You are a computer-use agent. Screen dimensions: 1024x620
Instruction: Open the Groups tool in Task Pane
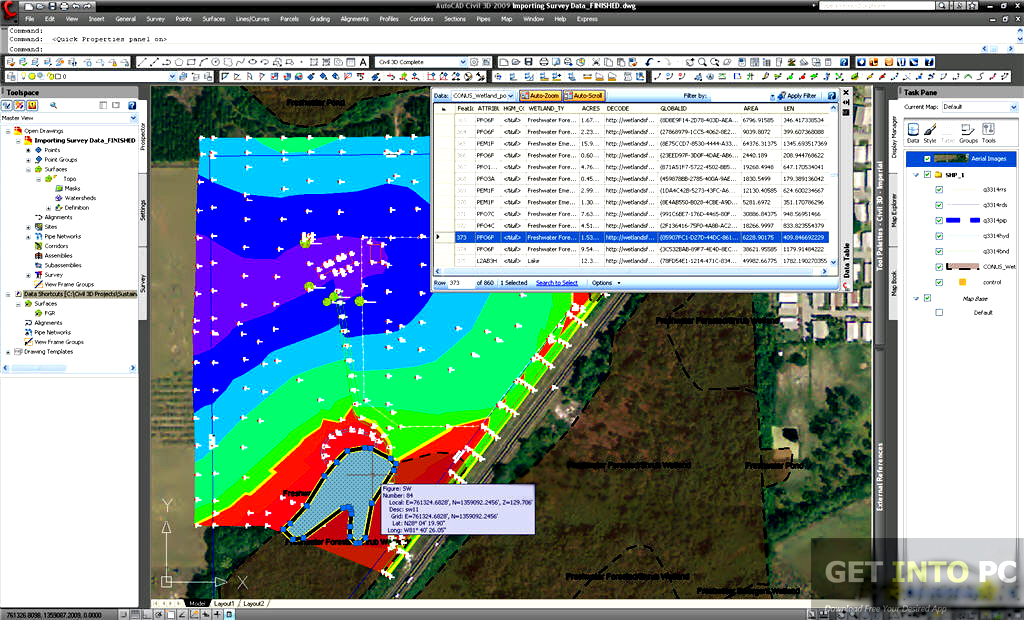(968, 133)
